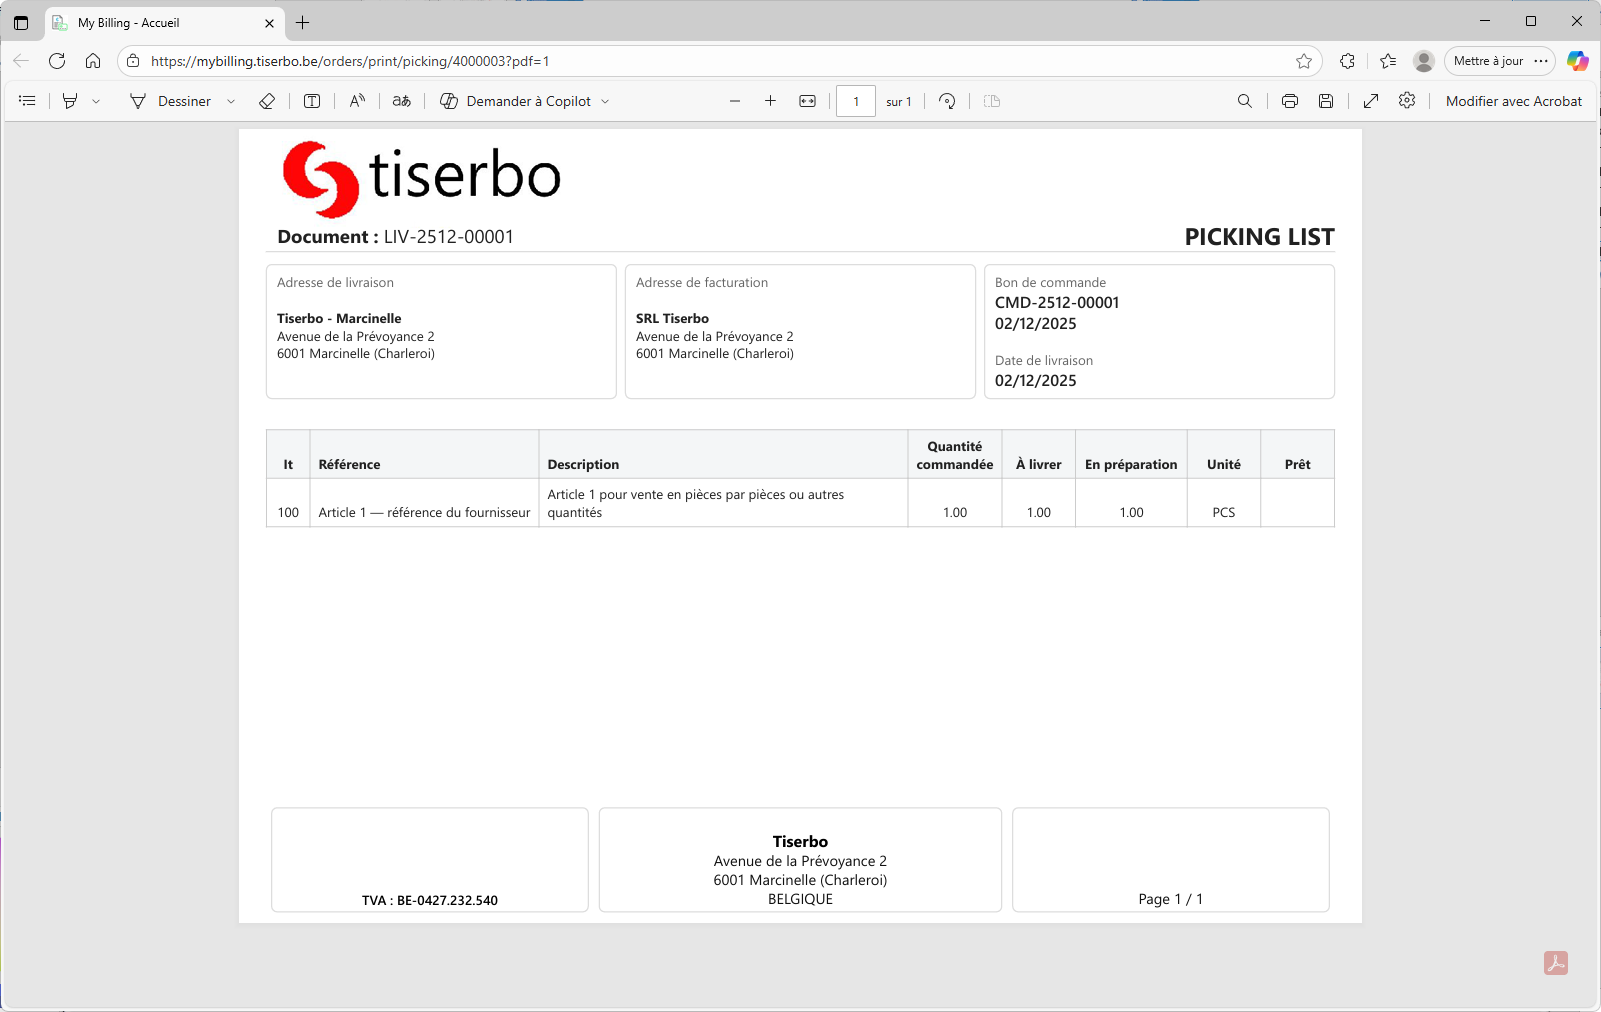Open a new browser tab
The width and height of the screenshot is (1601, 1012).
tap(303, 22)
